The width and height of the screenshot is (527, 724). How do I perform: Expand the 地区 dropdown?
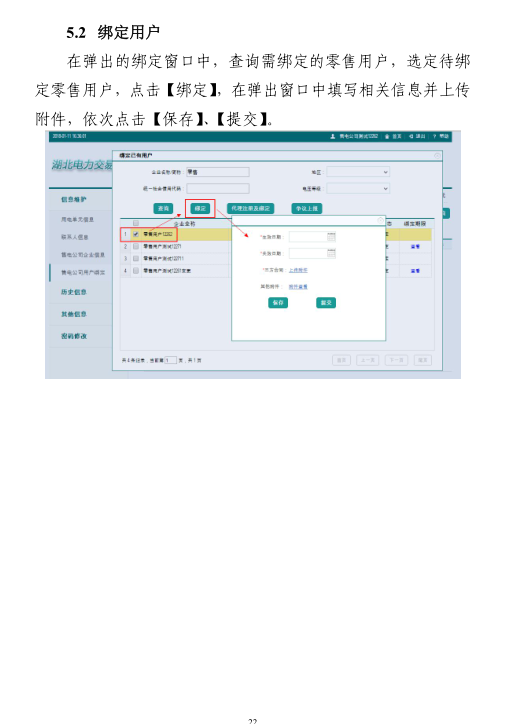pyautogui.click(x=358, y=172)
